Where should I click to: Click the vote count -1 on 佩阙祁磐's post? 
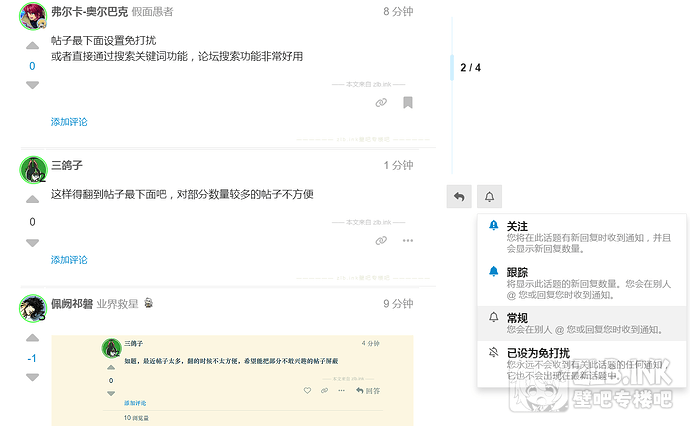pos(32,358)
